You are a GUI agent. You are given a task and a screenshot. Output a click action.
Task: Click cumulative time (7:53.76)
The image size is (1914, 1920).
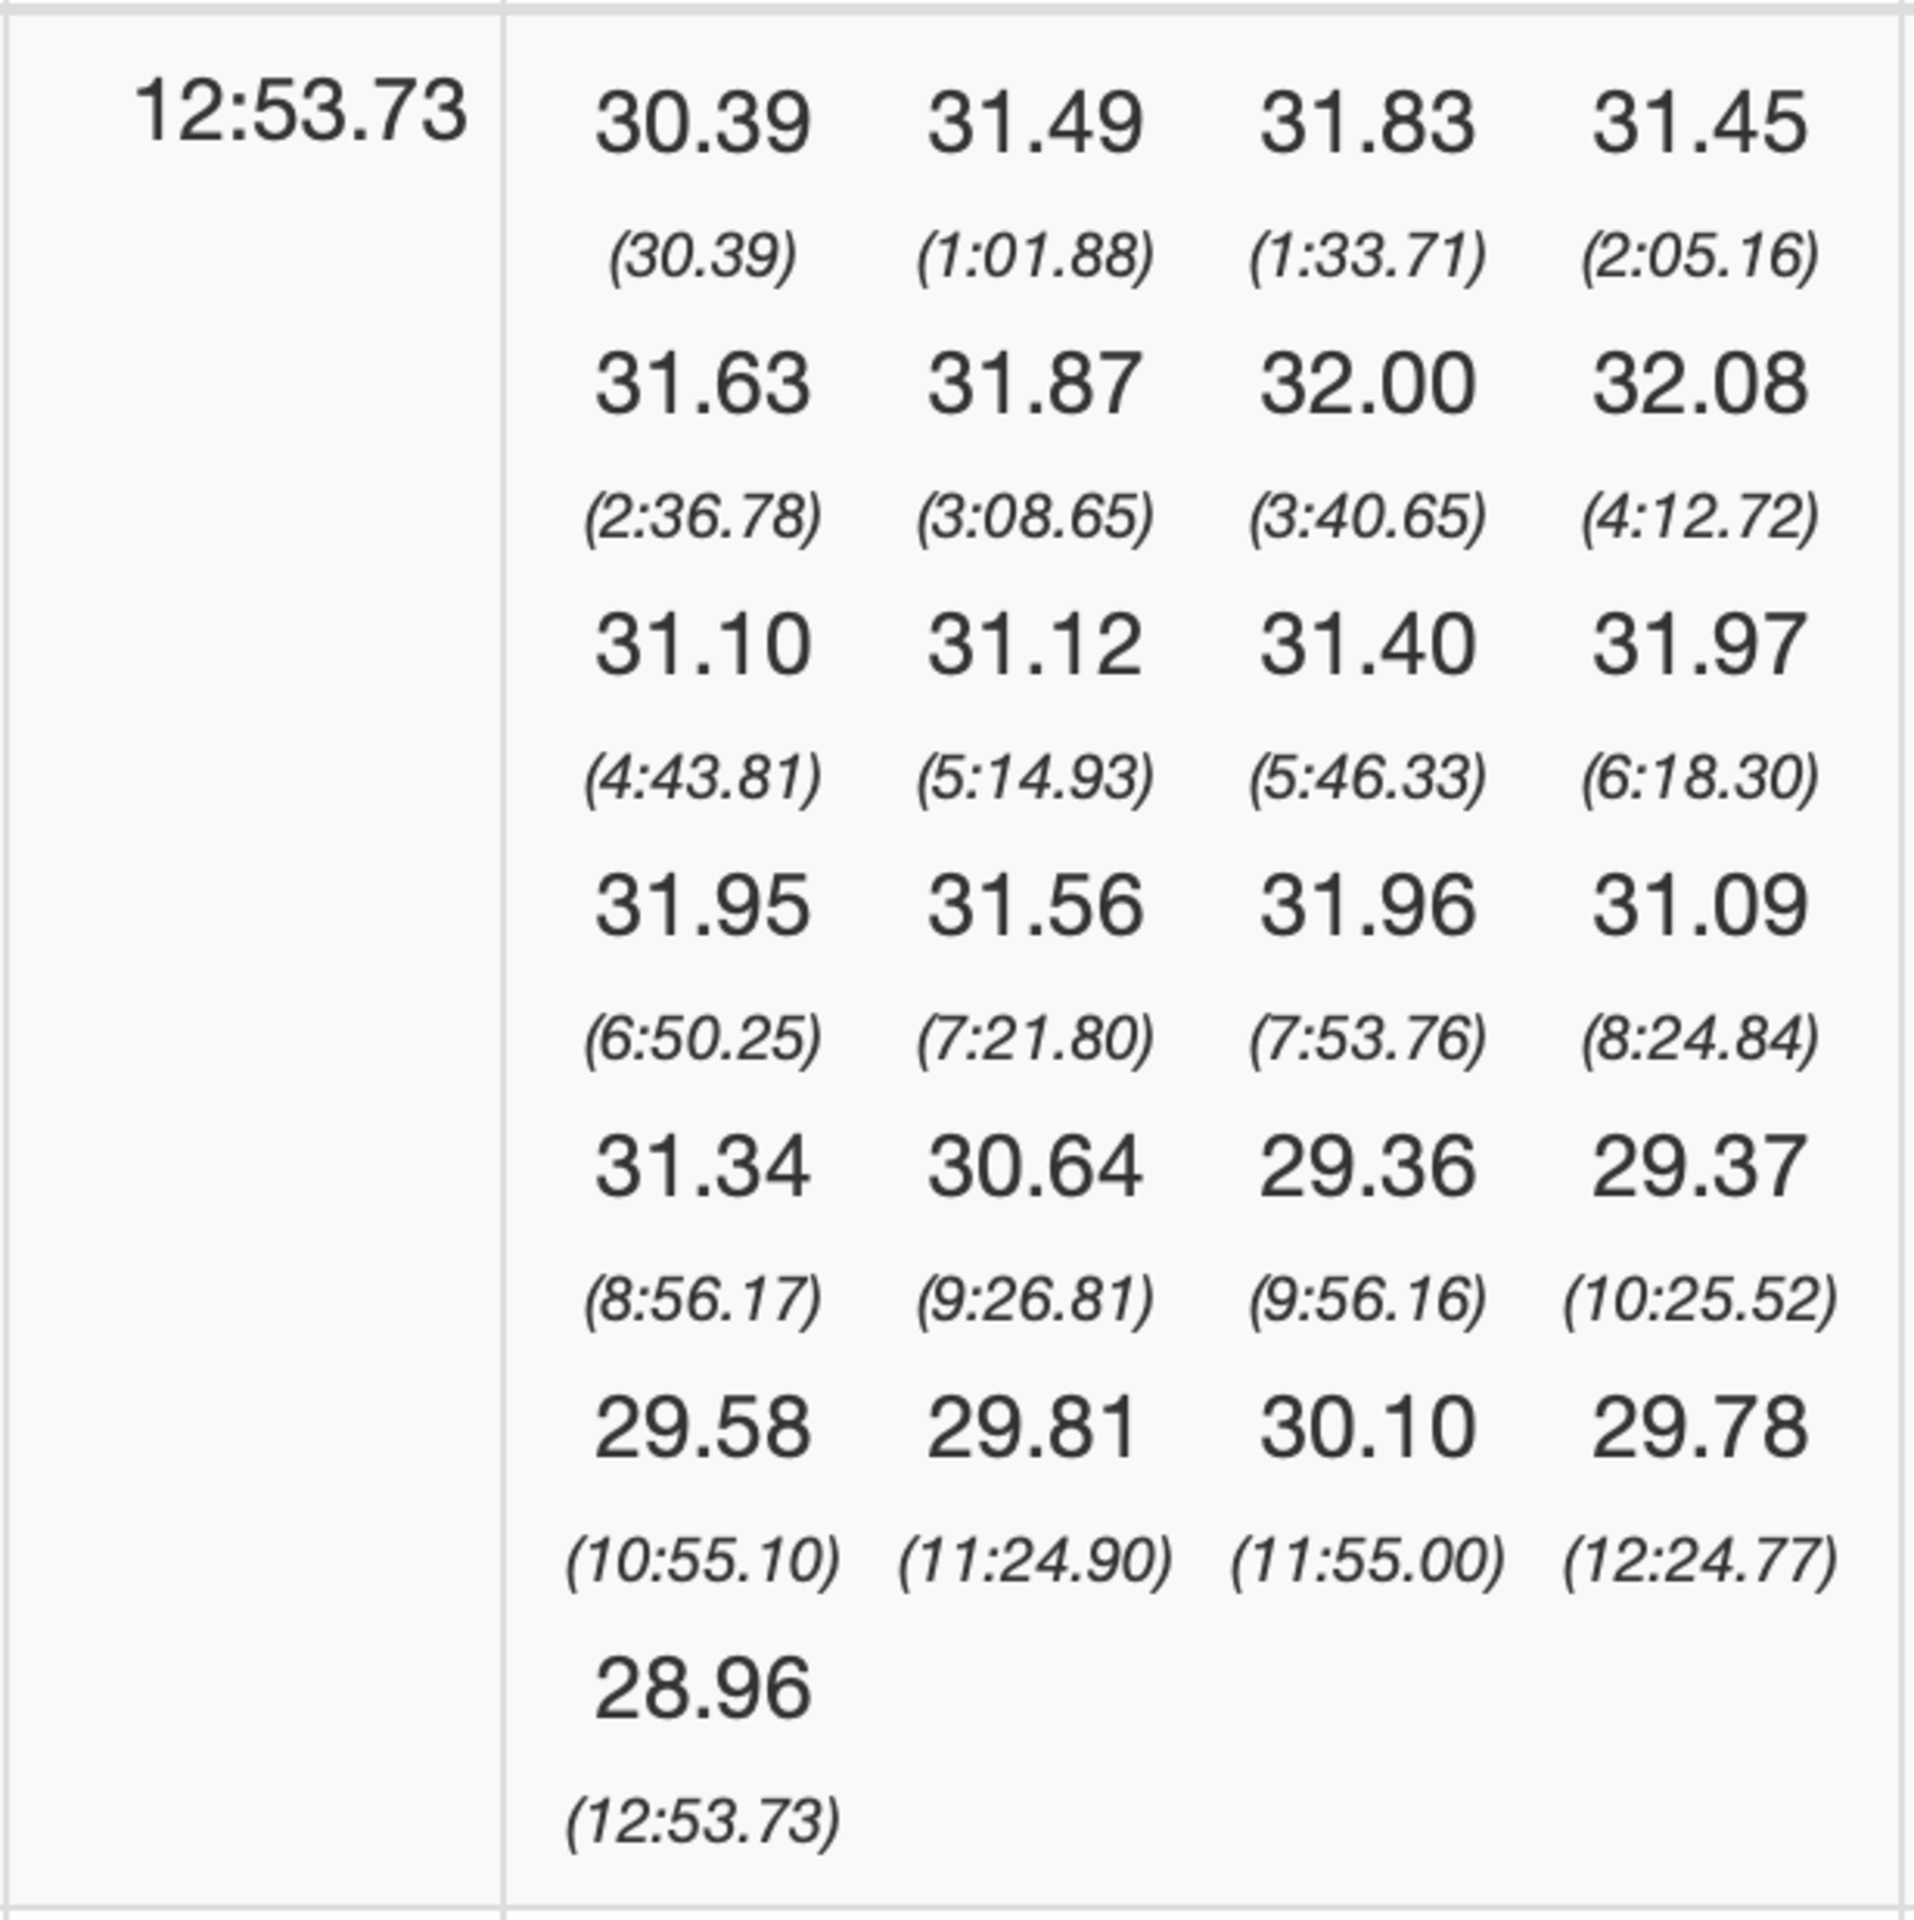click(x=1367, y=1038)
